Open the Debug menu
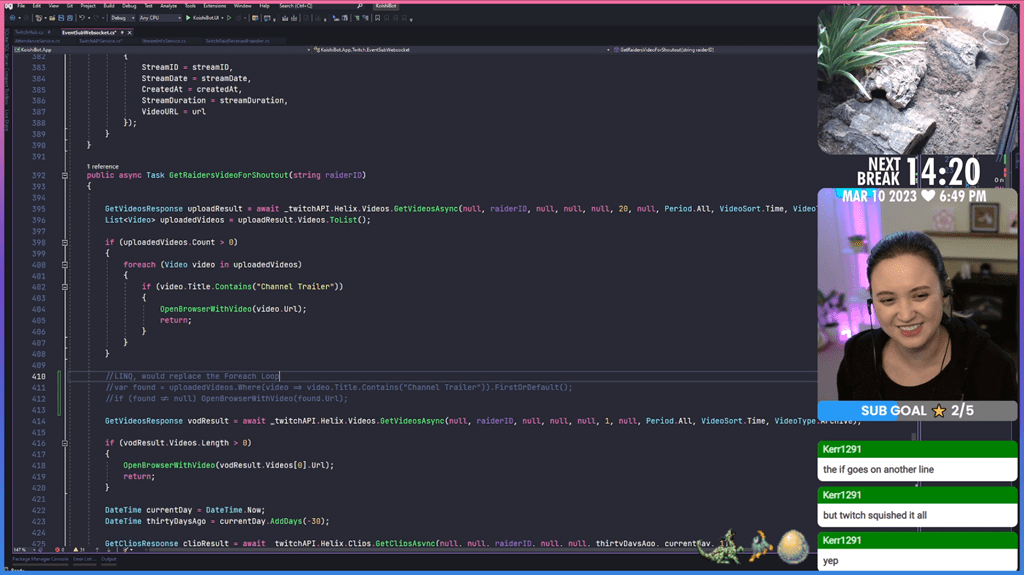This screenshot has height=575, width=1024. pyautogui.click(x=129, y=6)
